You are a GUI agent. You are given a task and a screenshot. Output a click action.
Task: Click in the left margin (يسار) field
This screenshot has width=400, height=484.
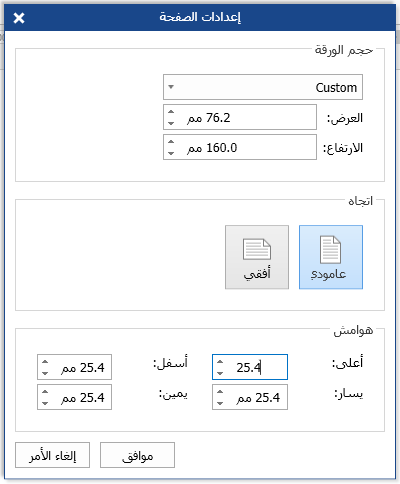point(250,397)
